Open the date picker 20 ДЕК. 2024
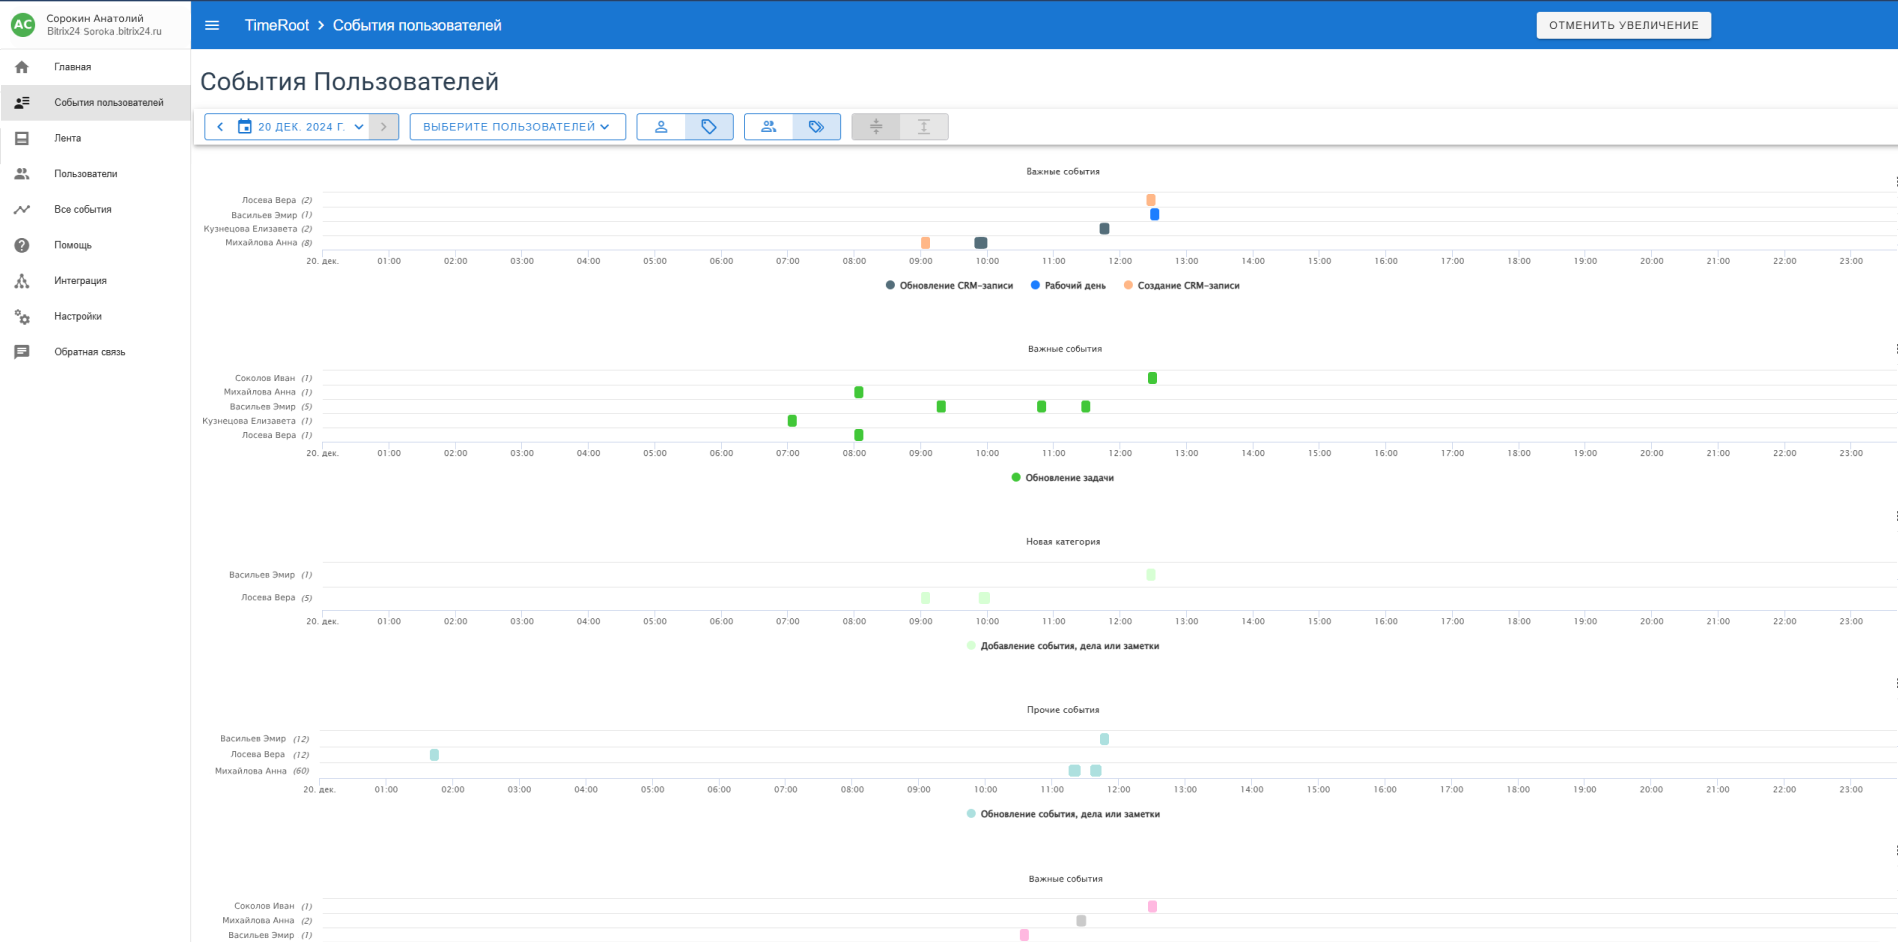This screenshot has height=942, width=1898. [300, 127]
